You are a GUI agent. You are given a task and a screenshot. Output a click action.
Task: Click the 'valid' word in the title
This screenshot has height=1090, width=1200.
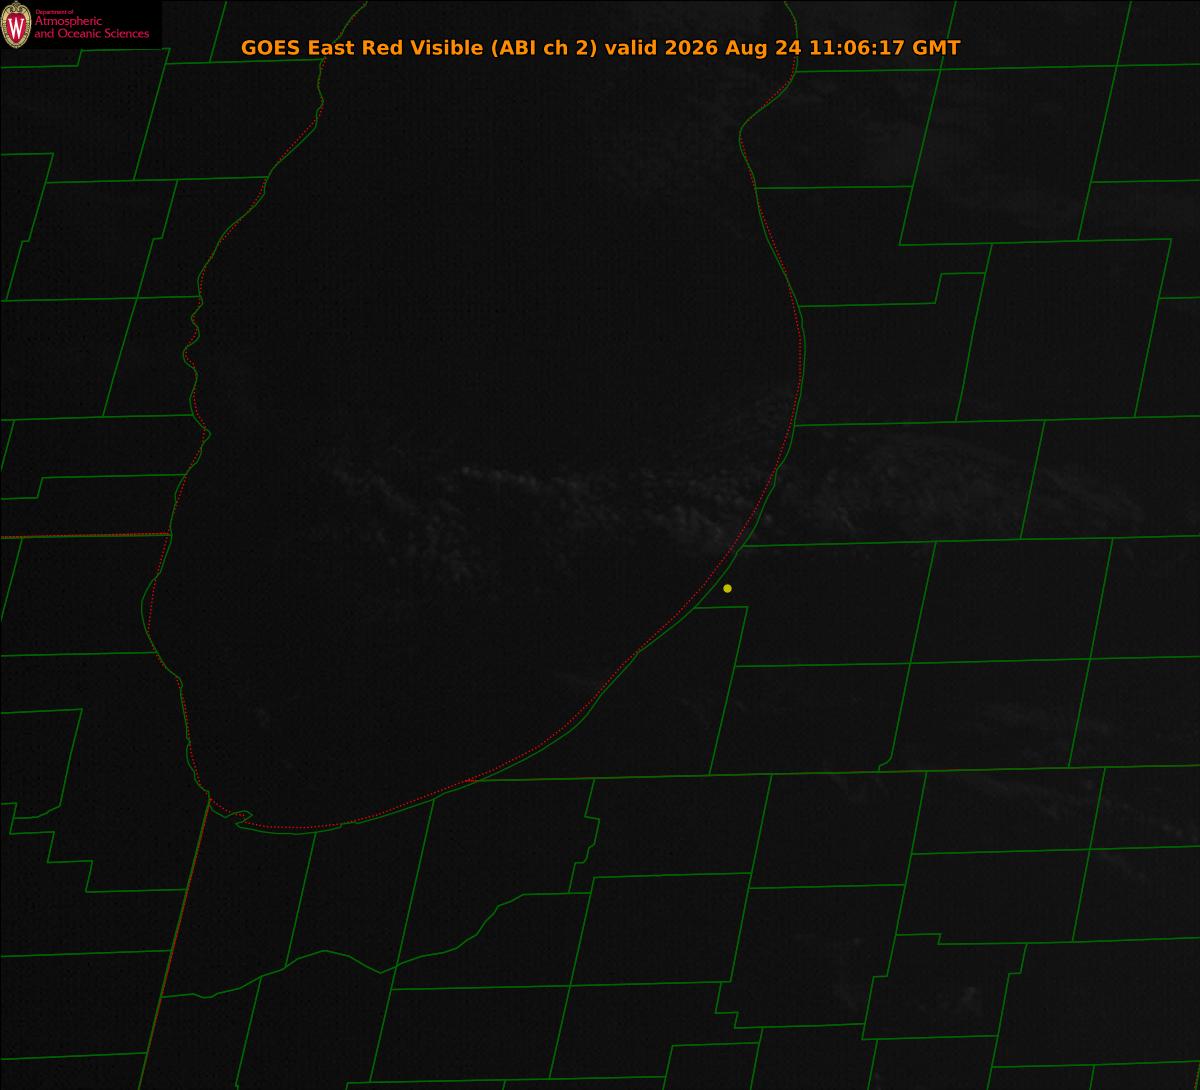tap(633, 48)
